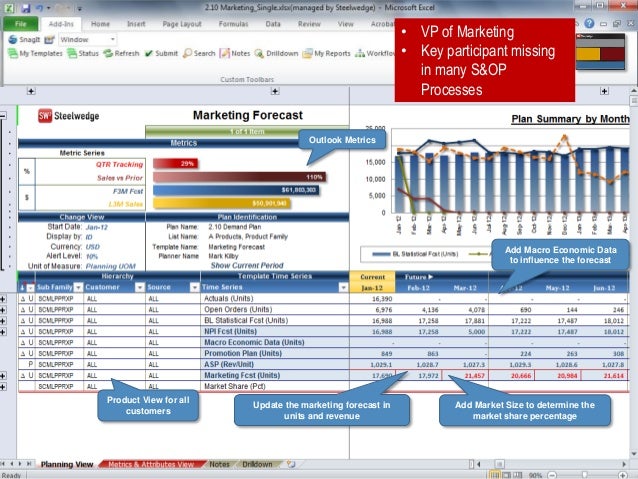Select the Drilldown sheet tab

[257, 464]
